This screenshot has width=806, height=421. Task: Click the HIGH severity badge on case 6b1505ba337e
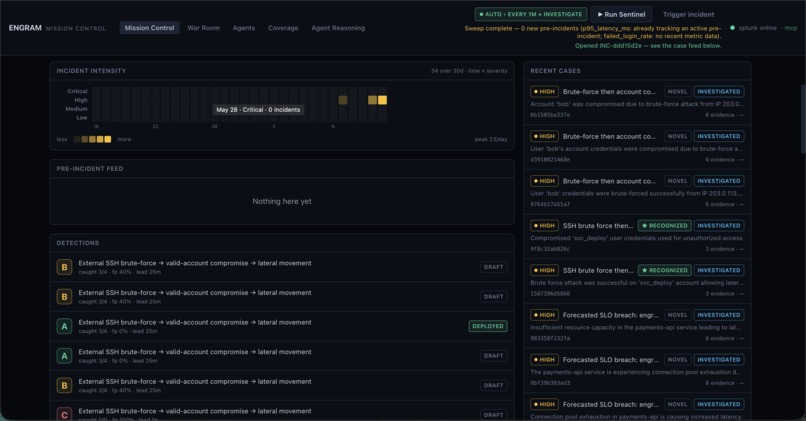[544, 91]
